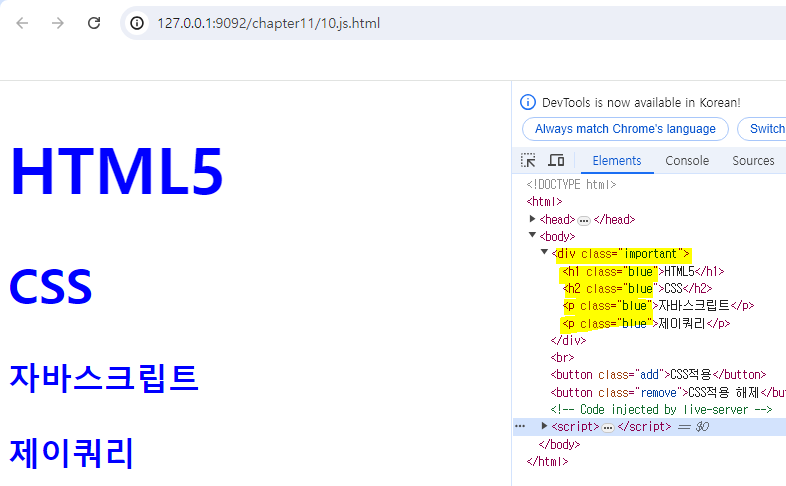Select the opening html tag node

tap(544, 201)
